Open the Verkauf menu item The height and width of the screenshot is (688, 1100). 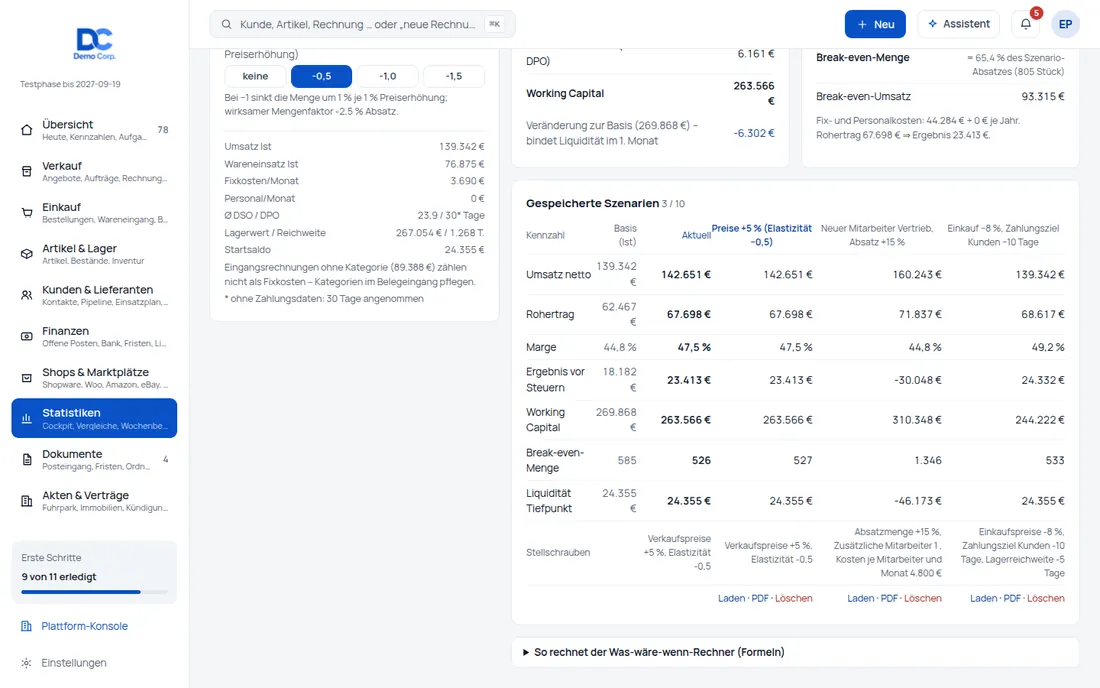[94, 171]
